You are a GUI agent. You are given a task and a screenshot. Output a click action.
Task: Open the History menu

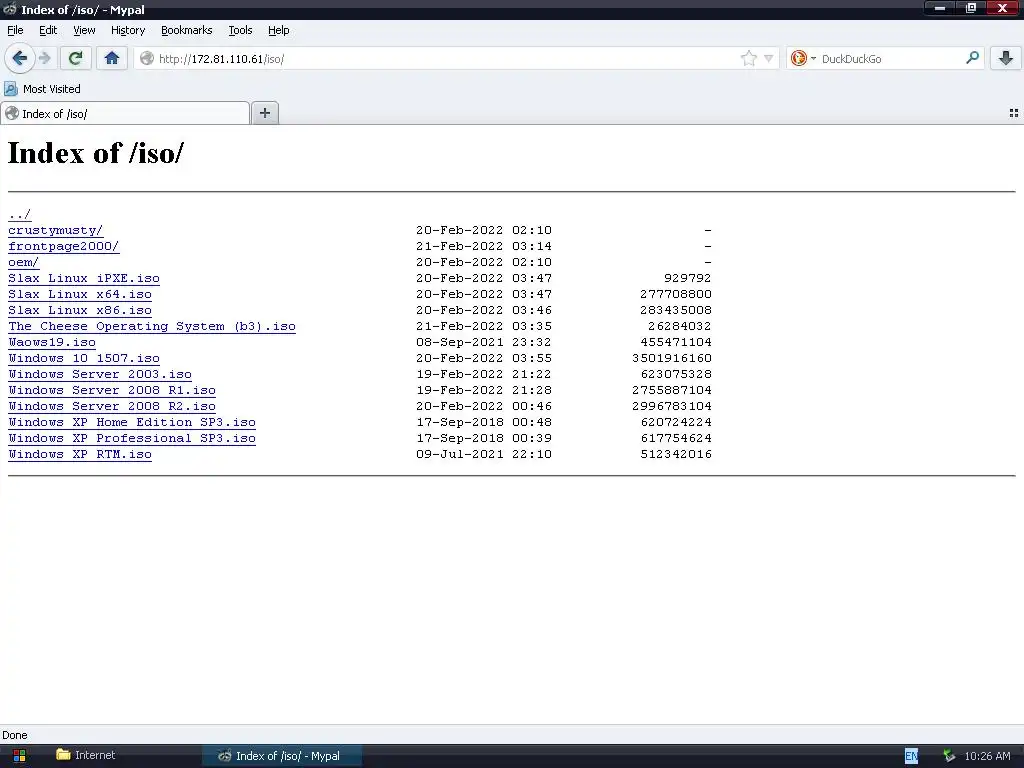pyautogui.click(x=127, y=30)
